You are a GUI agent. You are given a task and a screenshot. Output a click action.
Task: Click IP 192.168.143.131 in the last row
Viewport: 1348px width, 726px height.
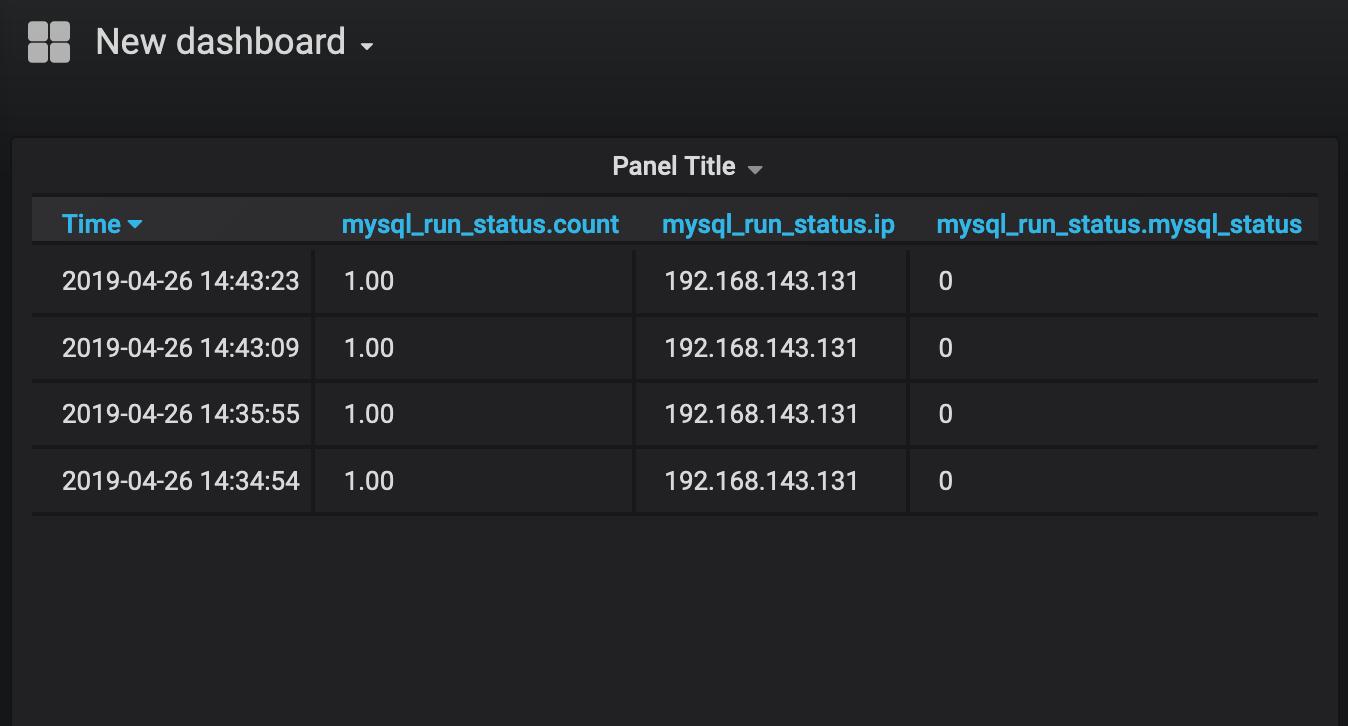tap(761, 481)
